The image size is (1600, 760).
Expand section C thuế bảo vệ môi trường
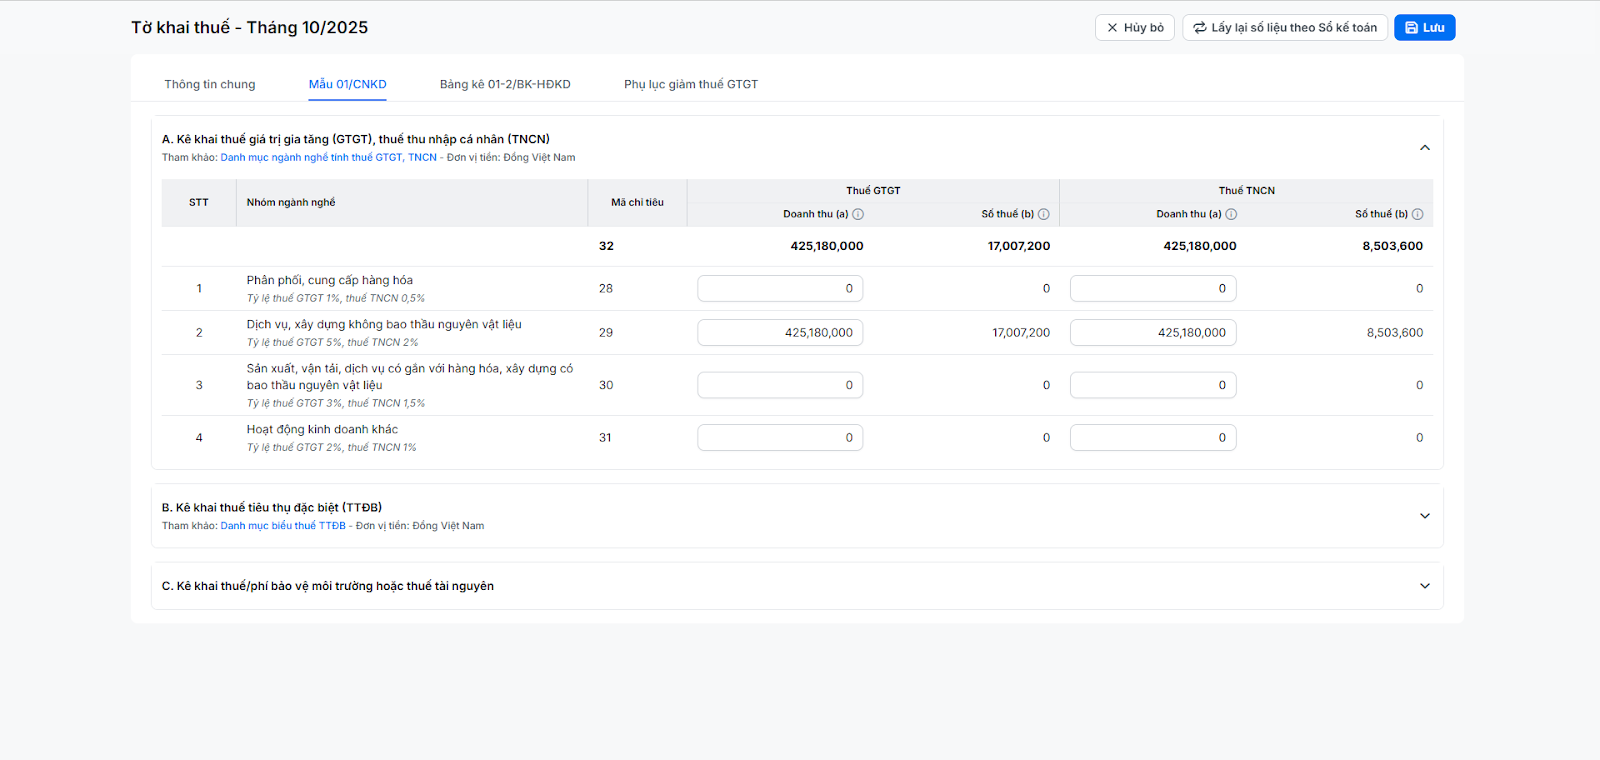(1425, 586)
